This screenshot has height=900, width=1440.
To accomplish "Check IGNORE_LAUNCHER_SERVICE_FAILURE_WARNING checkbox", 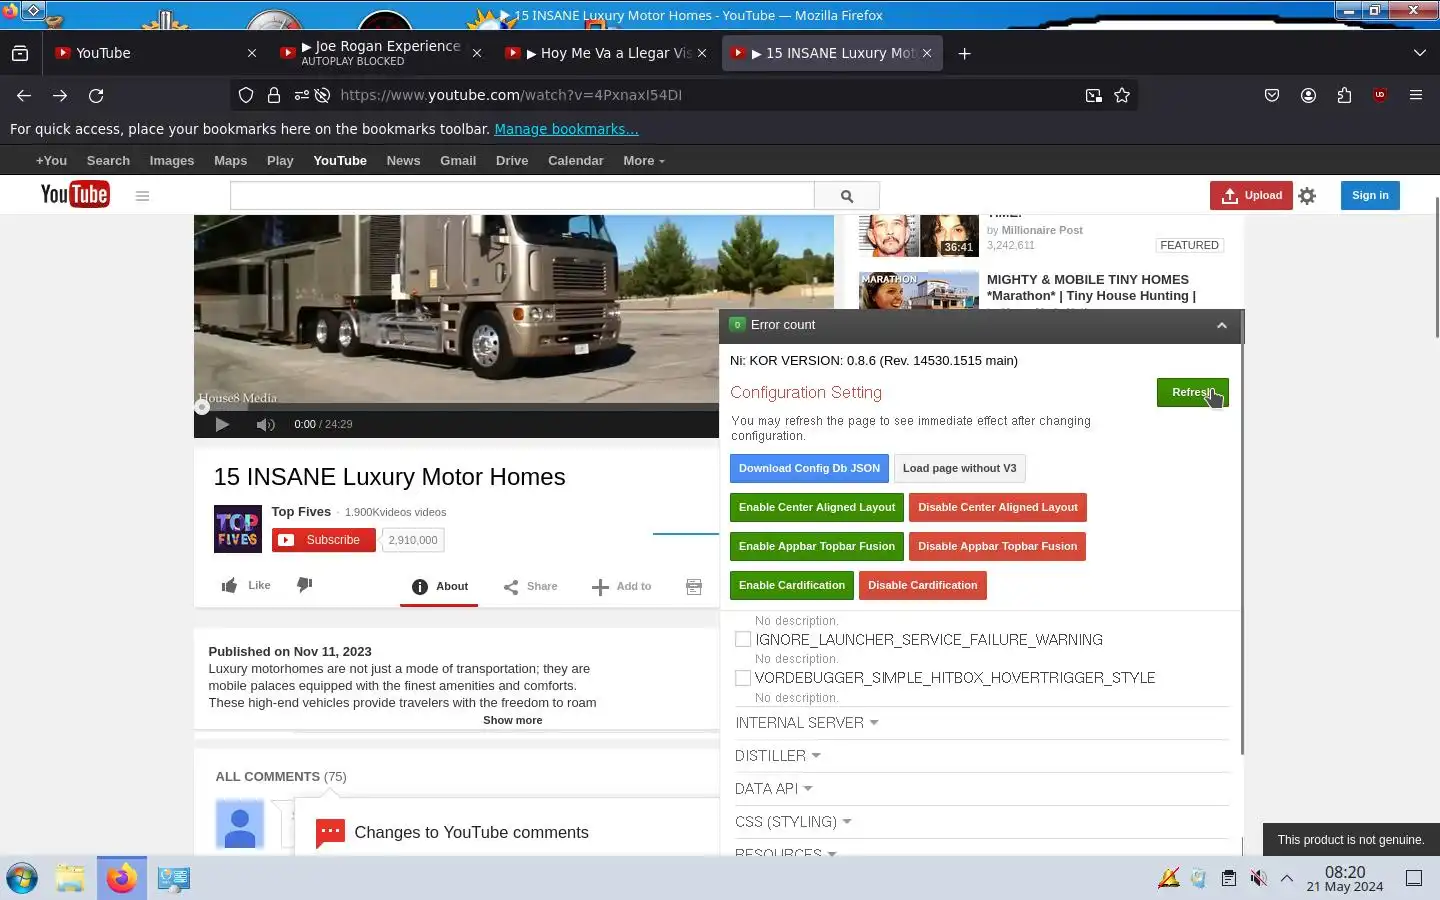I will point(743,639).
